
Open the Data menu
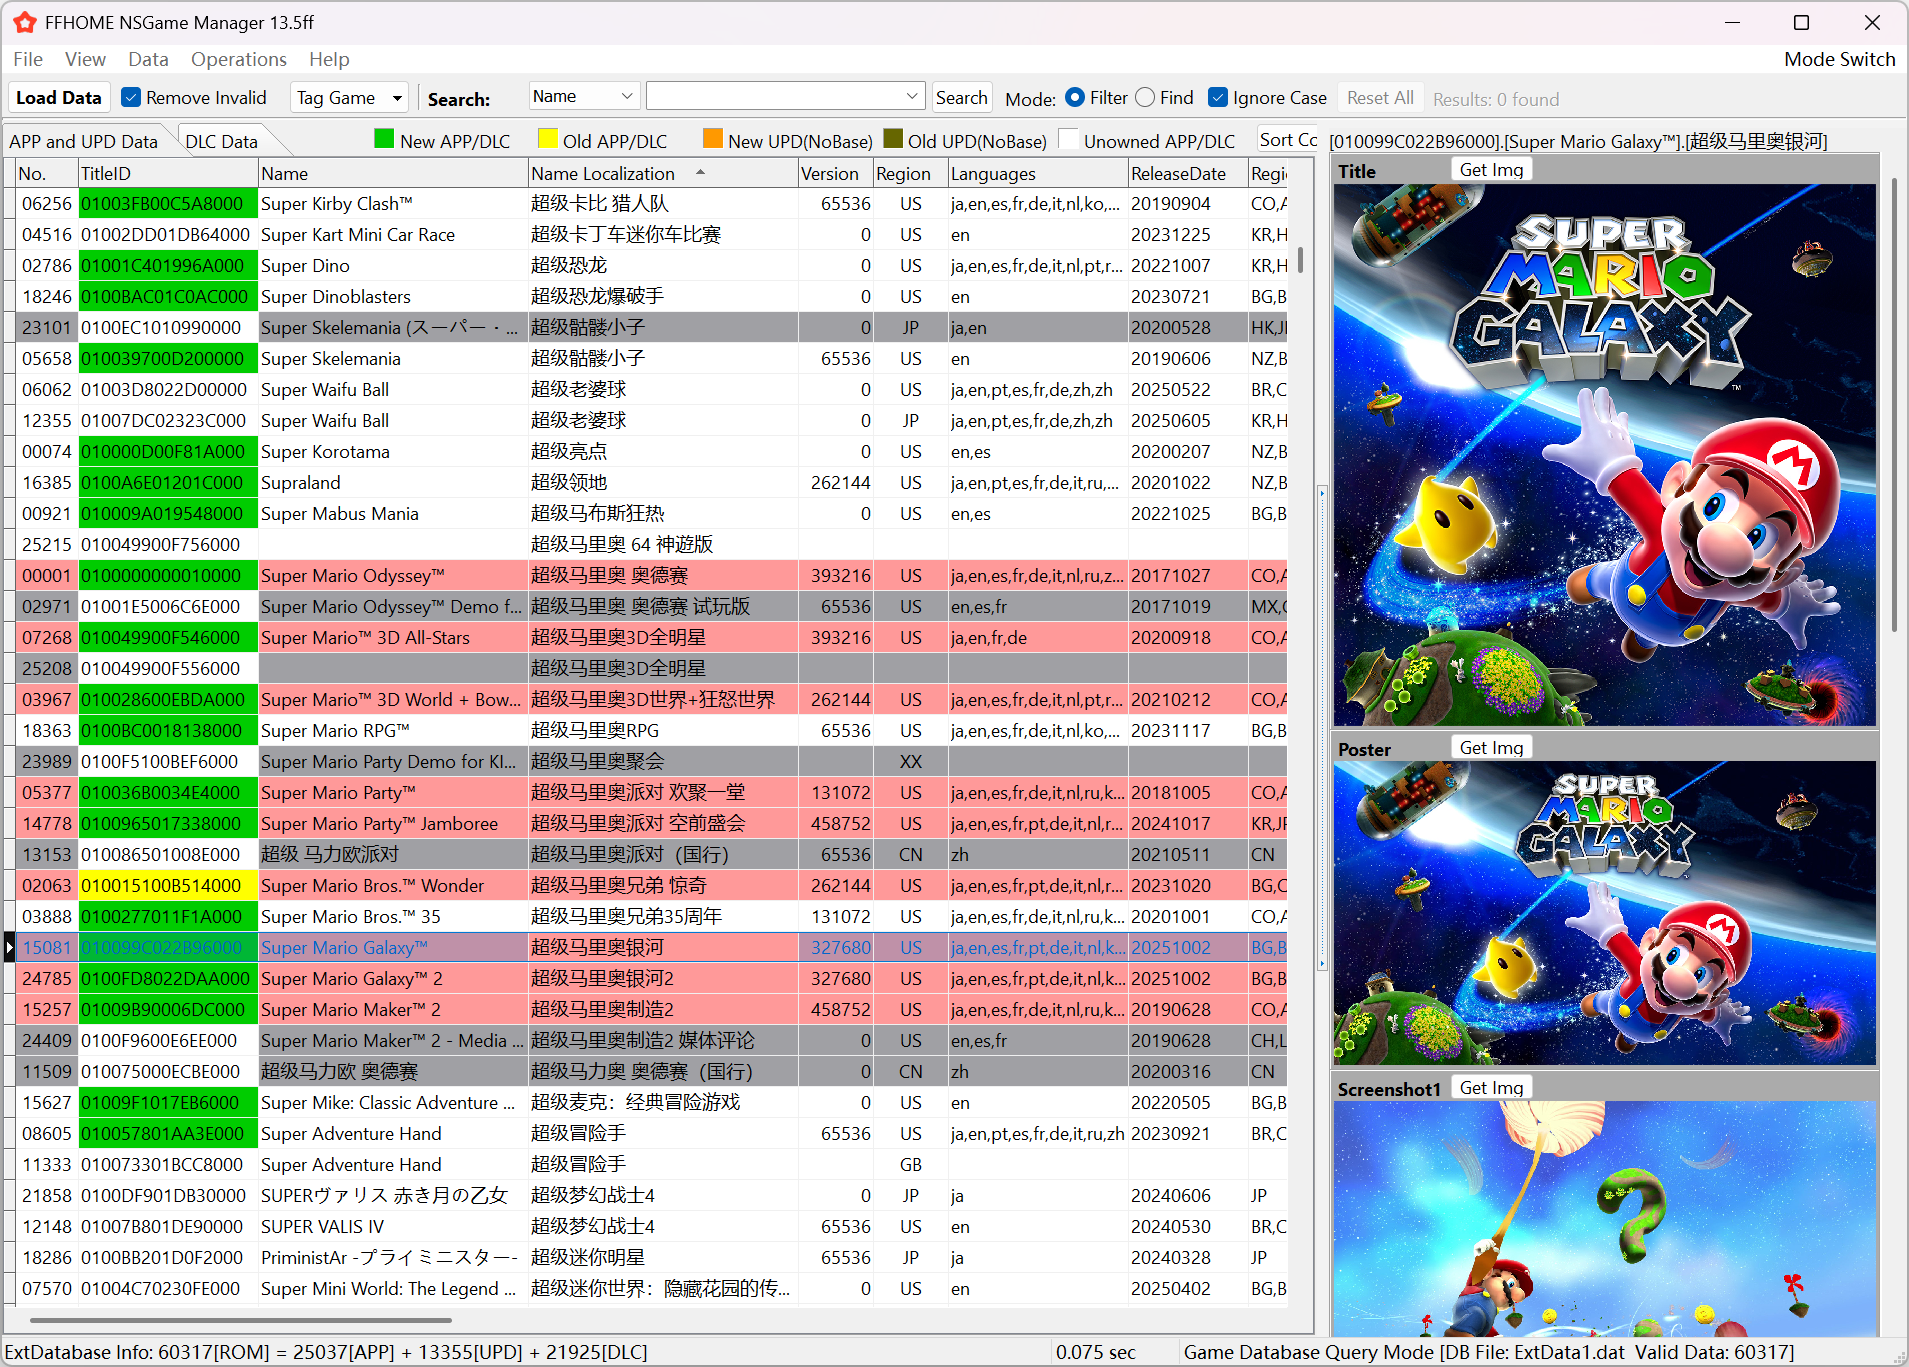148,59
